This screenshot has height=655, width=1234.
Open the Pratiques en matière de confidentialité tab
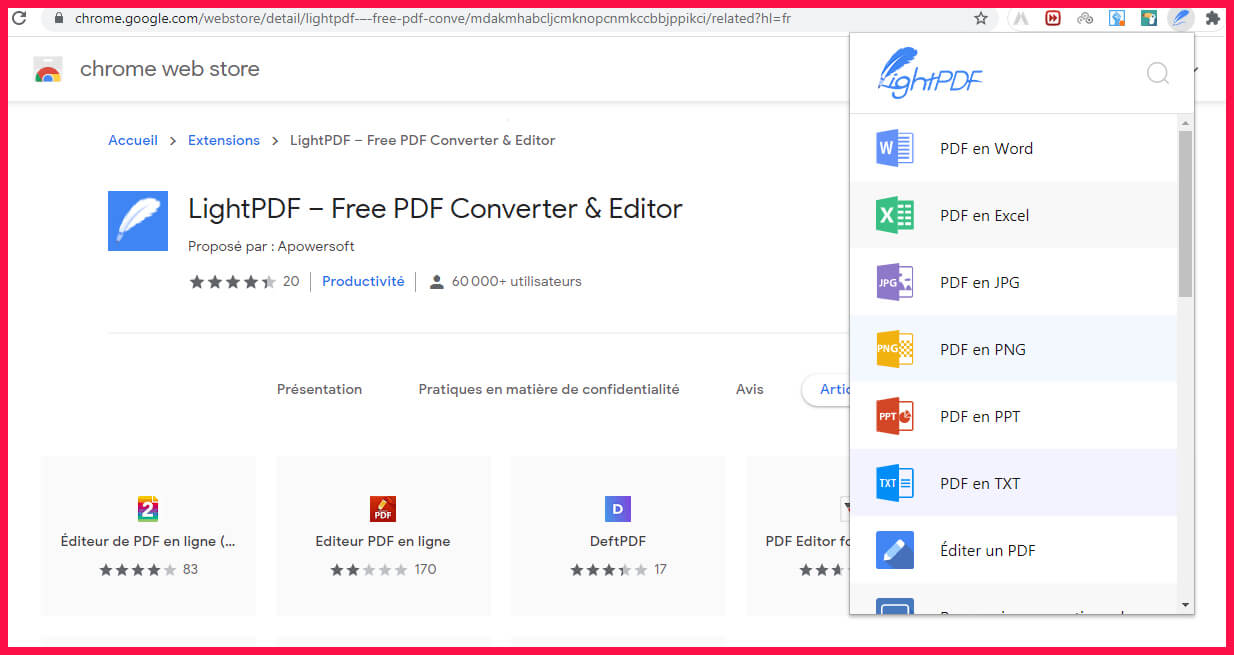[549, 389]
